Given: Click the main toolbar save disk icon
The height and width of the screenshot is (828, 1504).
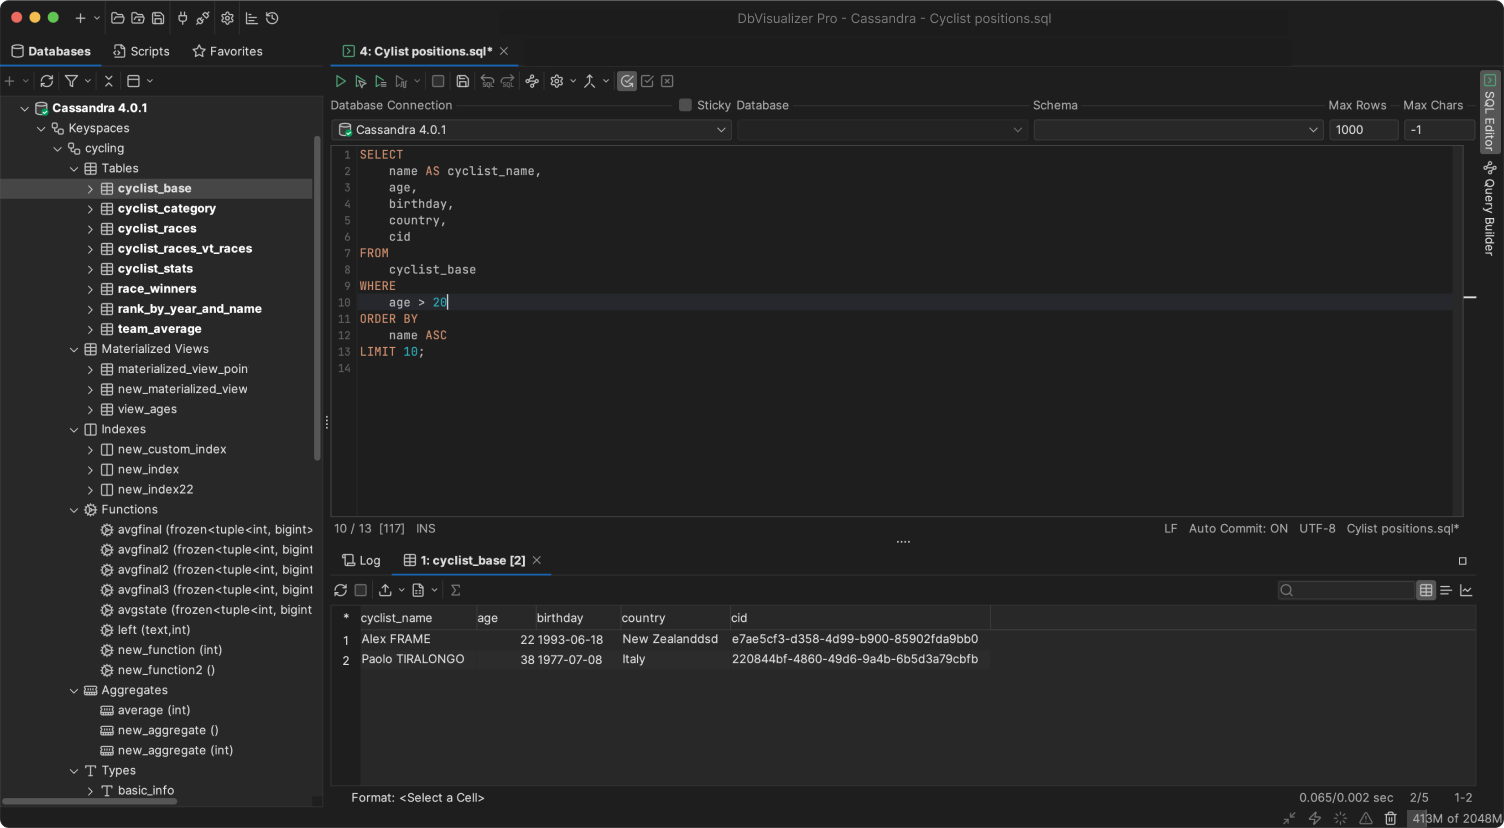Looking at the screenshot, I should click(158, 18).
